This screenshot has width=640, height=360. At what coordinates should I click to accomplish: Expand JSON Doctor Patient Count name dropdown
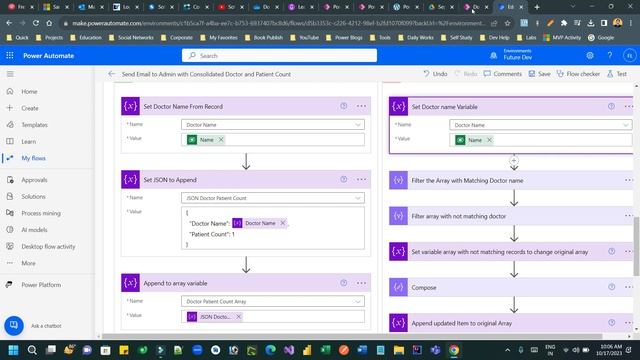coord(358,198)
